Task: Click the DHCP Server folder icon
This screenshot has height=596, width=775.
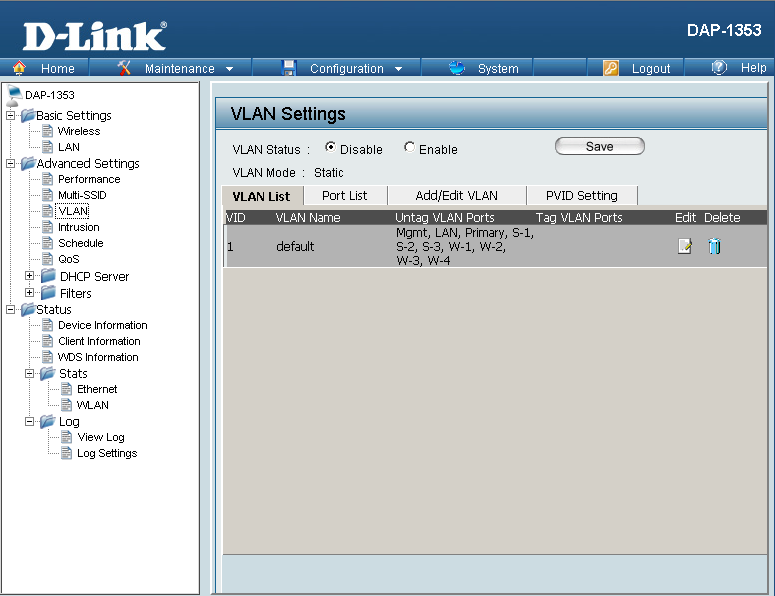Action: [48, 276]
